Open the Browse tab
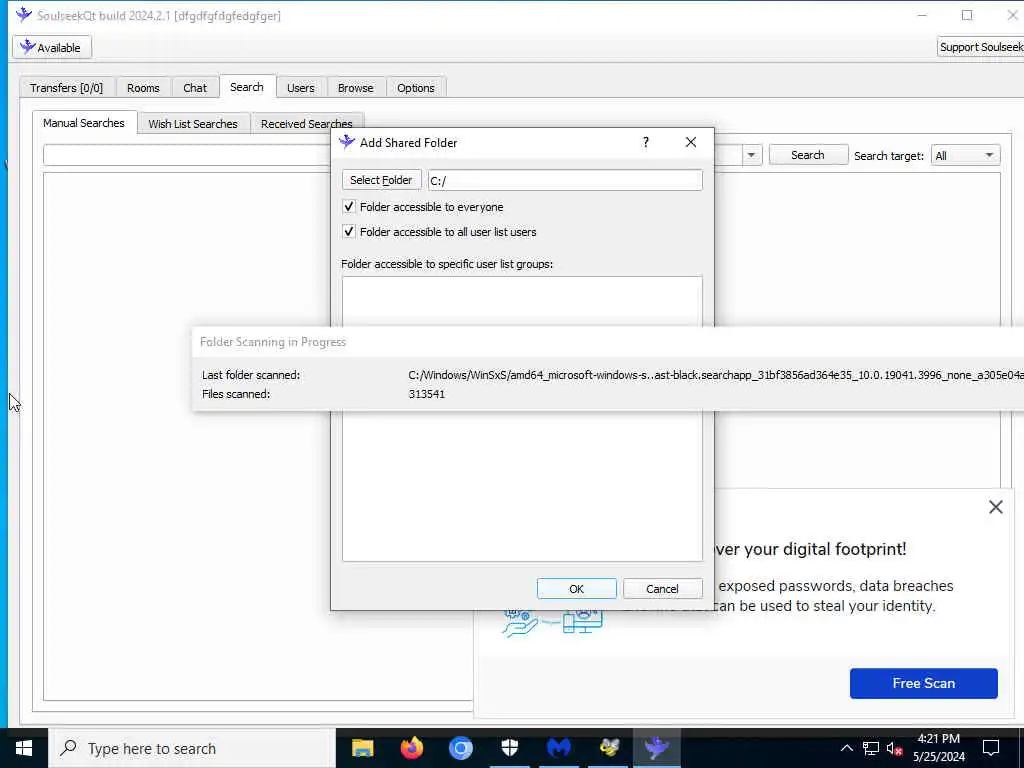 point(356,88)
